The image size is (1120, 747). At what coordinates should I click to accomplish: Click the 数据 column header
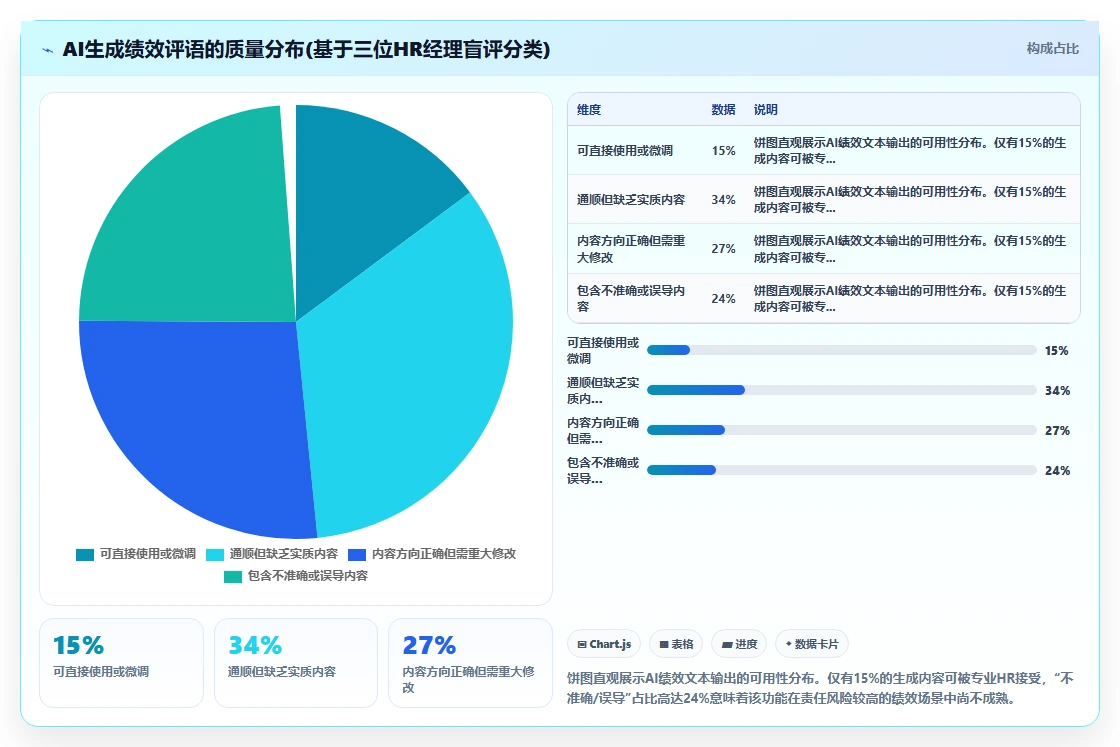click(724, 110)
